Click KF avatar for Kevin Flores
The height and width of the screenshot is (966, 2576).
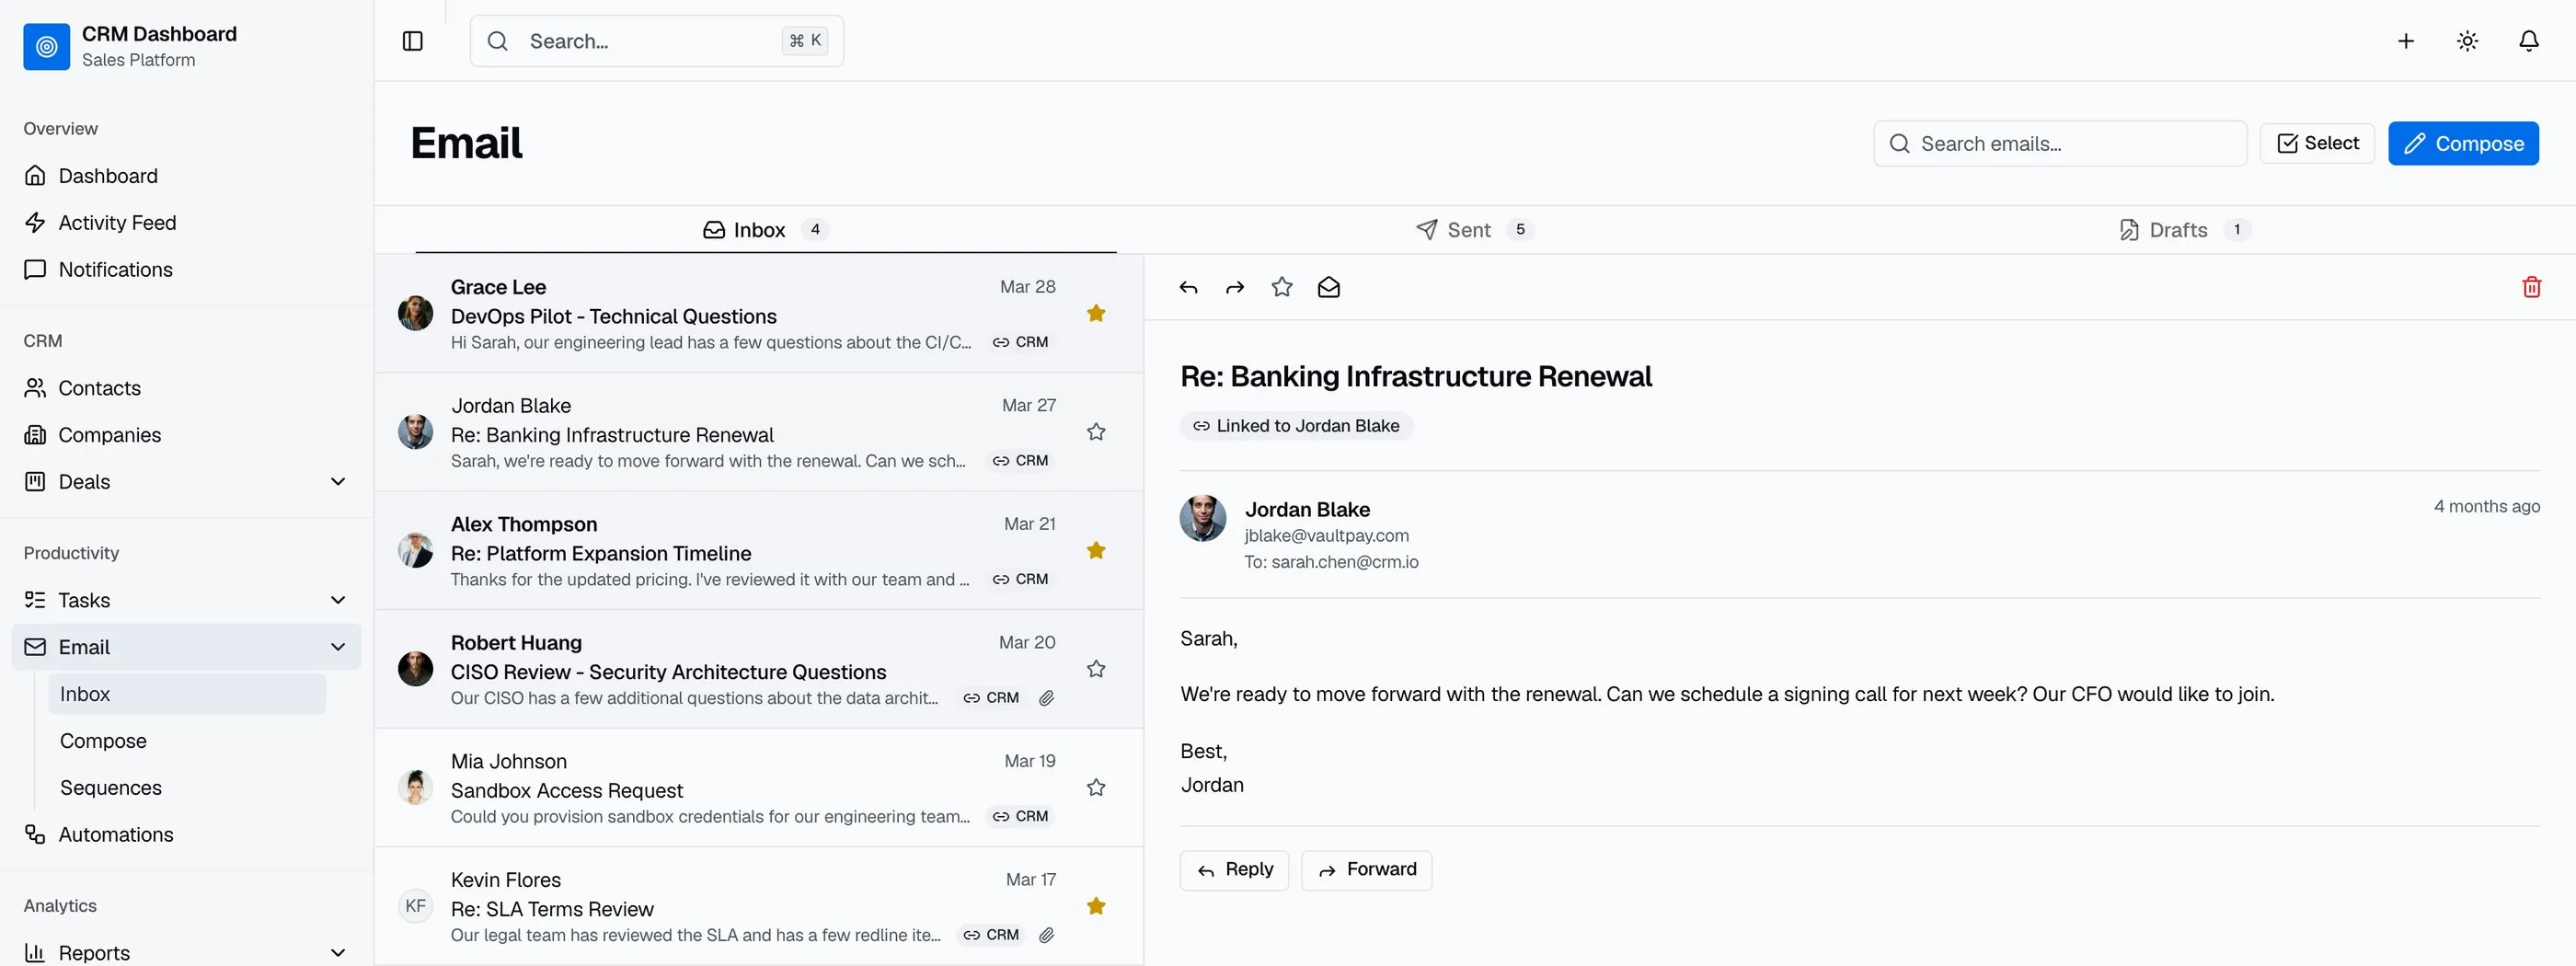(415, 906)
